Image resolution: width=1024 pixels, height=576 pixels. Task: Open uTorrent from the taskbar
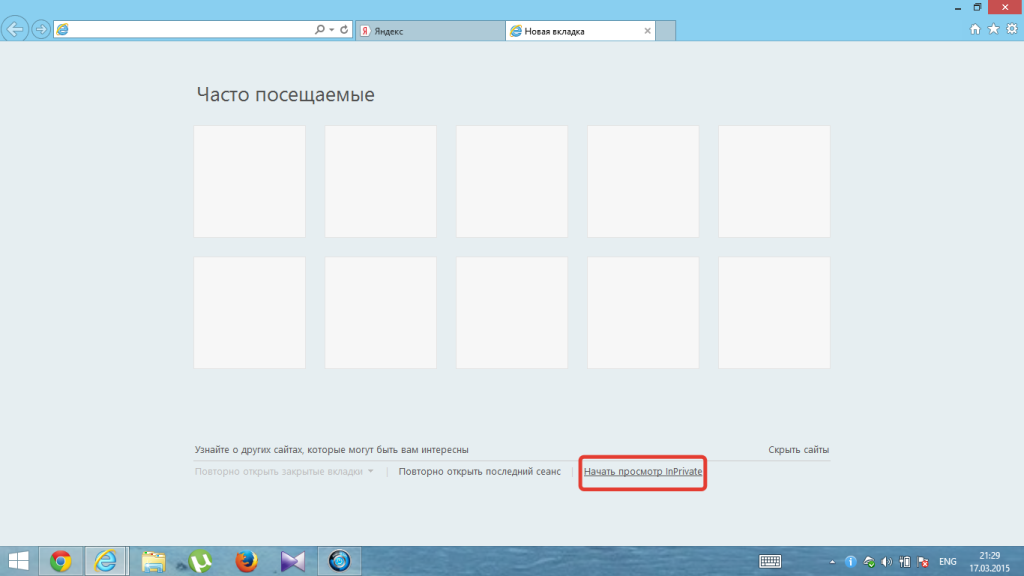pos(200,561)
